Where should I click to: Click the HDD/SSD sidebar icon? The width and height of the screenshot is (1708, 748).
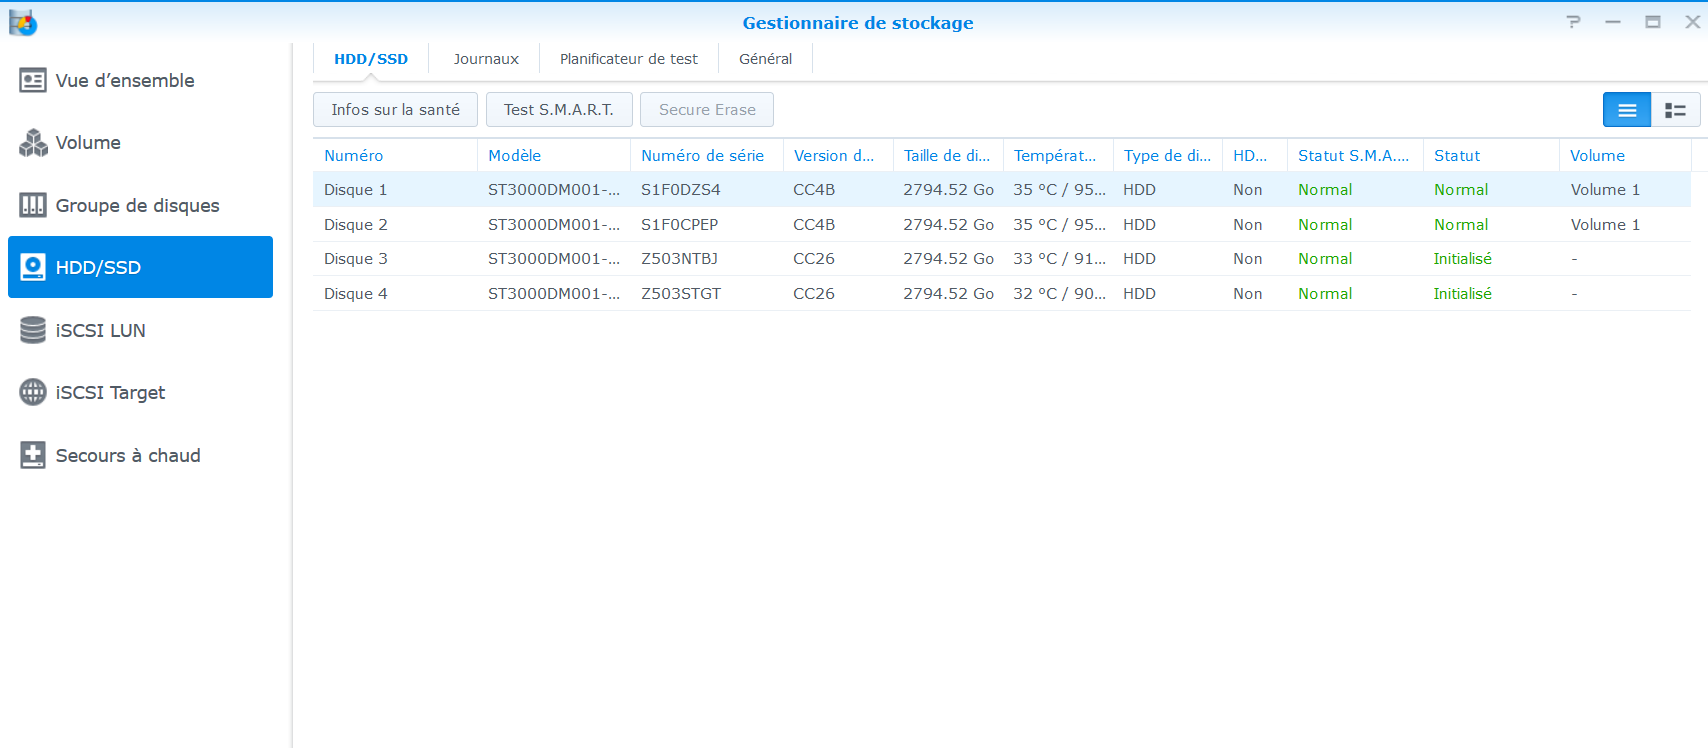[x=33, y=267]
